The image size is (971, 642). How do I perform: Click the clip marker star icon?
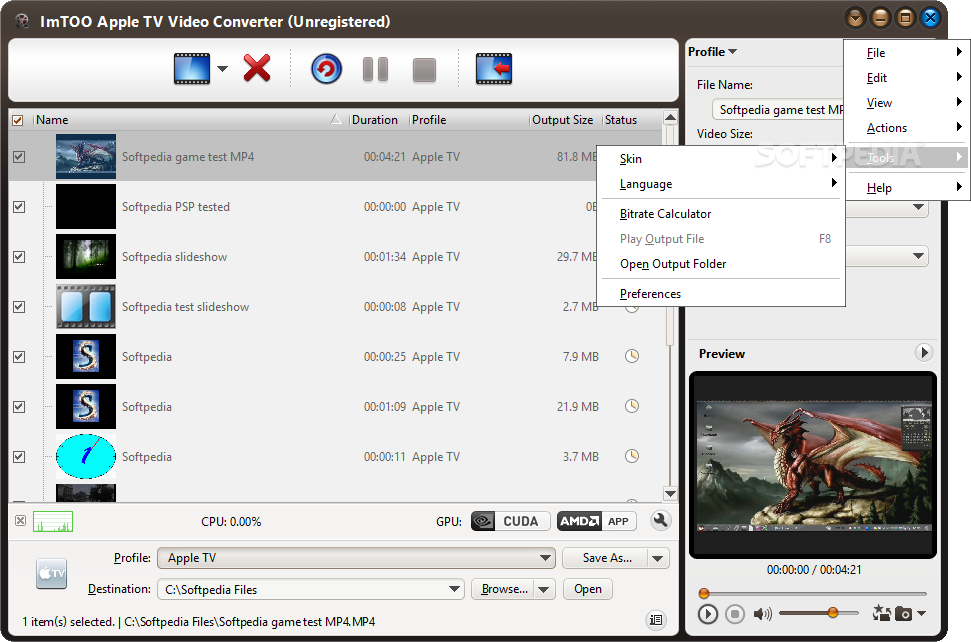coord(881,613)
